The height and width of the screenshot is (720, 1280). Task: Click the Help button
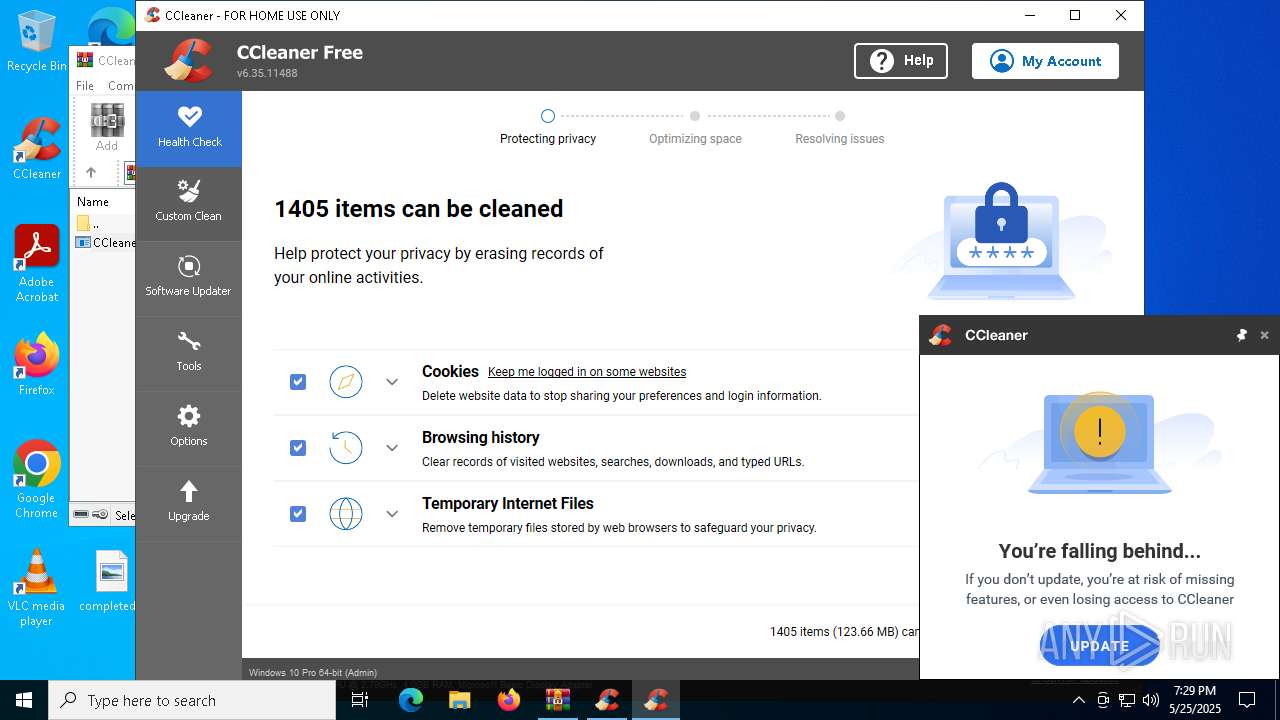(x=901, y=61)
